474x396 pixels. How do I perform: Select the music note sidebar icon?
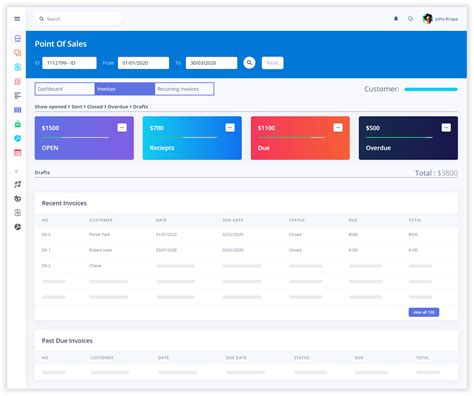(18, 184)
